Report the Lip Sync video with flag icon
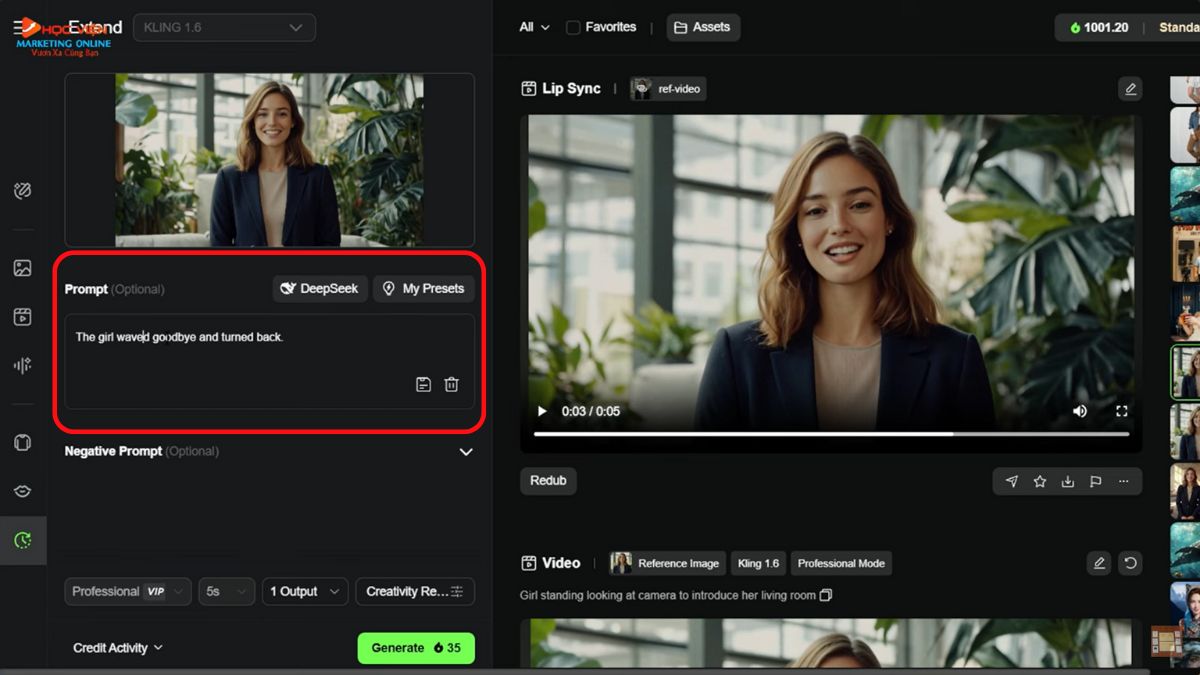Screen dimensions: 1200x675 pos(1095,481)
